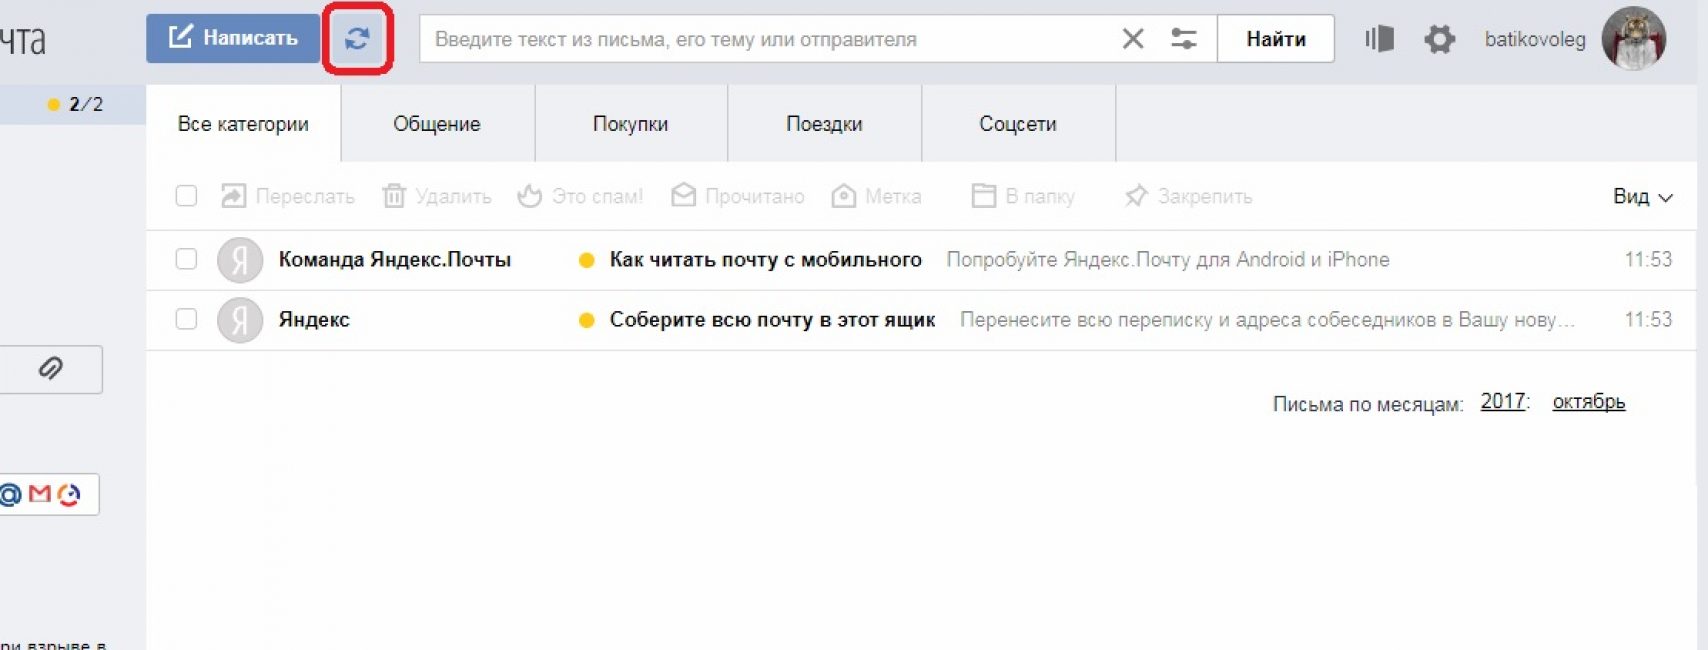The width and height of the screenshot is (1708, 650).
Task: Toggle unread dot on Соберите всю почту email
Action: coord(587,320)
